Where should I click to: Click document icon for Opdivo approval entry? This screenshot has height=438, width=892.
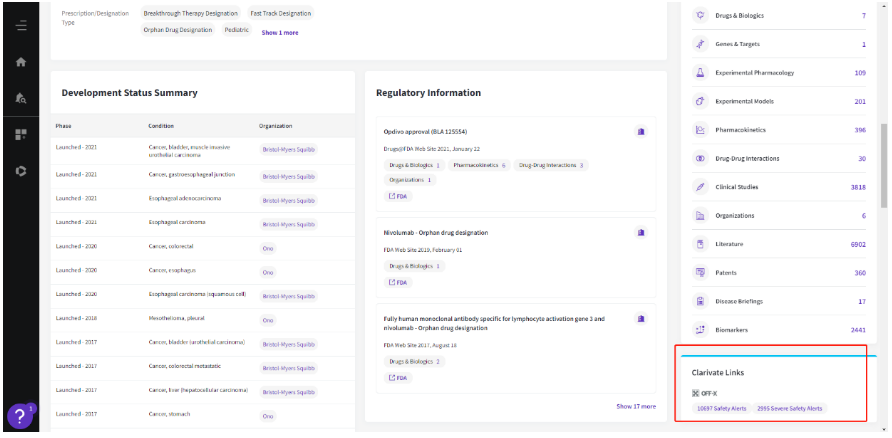641,131
